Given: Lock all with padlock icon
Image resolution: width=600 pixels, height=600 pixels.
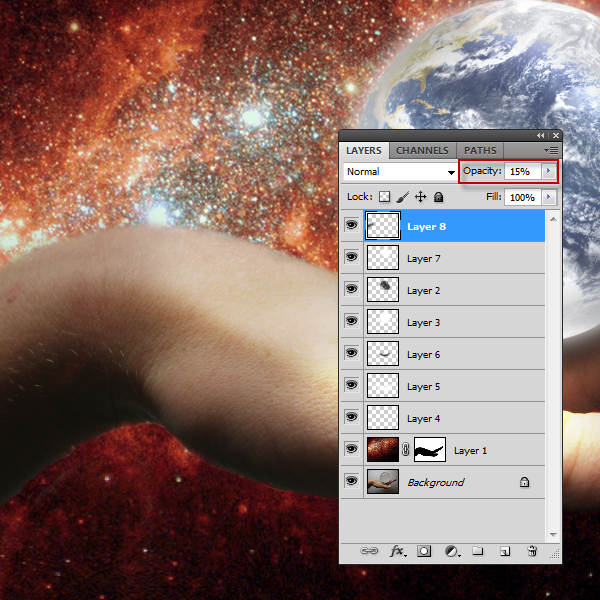Looking at the screenshot, I should pos(439,197).
